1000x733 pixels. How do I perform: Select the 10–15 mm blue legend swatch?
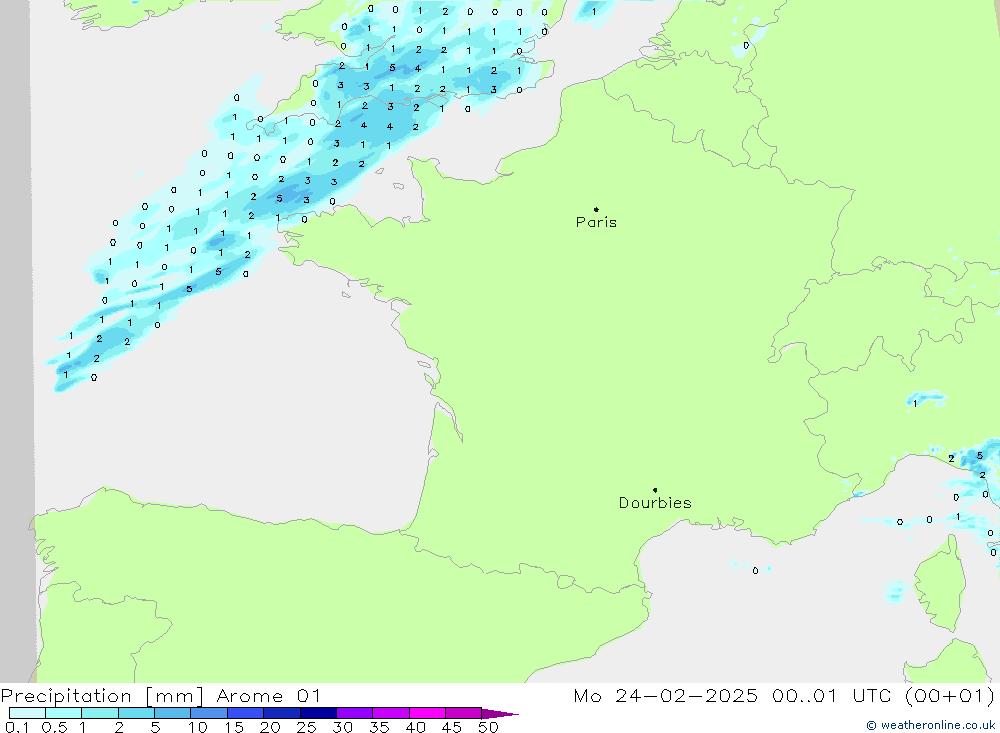(209, 713)
